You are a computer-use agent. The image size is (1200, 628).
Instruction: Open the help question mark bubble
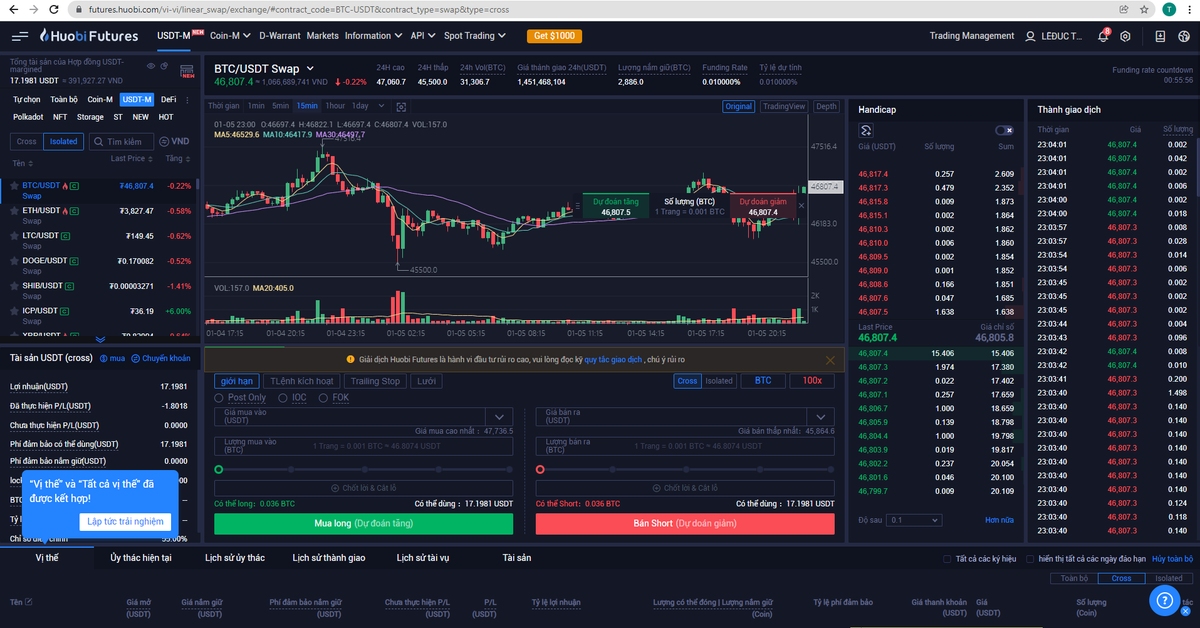pos(1163,599)
